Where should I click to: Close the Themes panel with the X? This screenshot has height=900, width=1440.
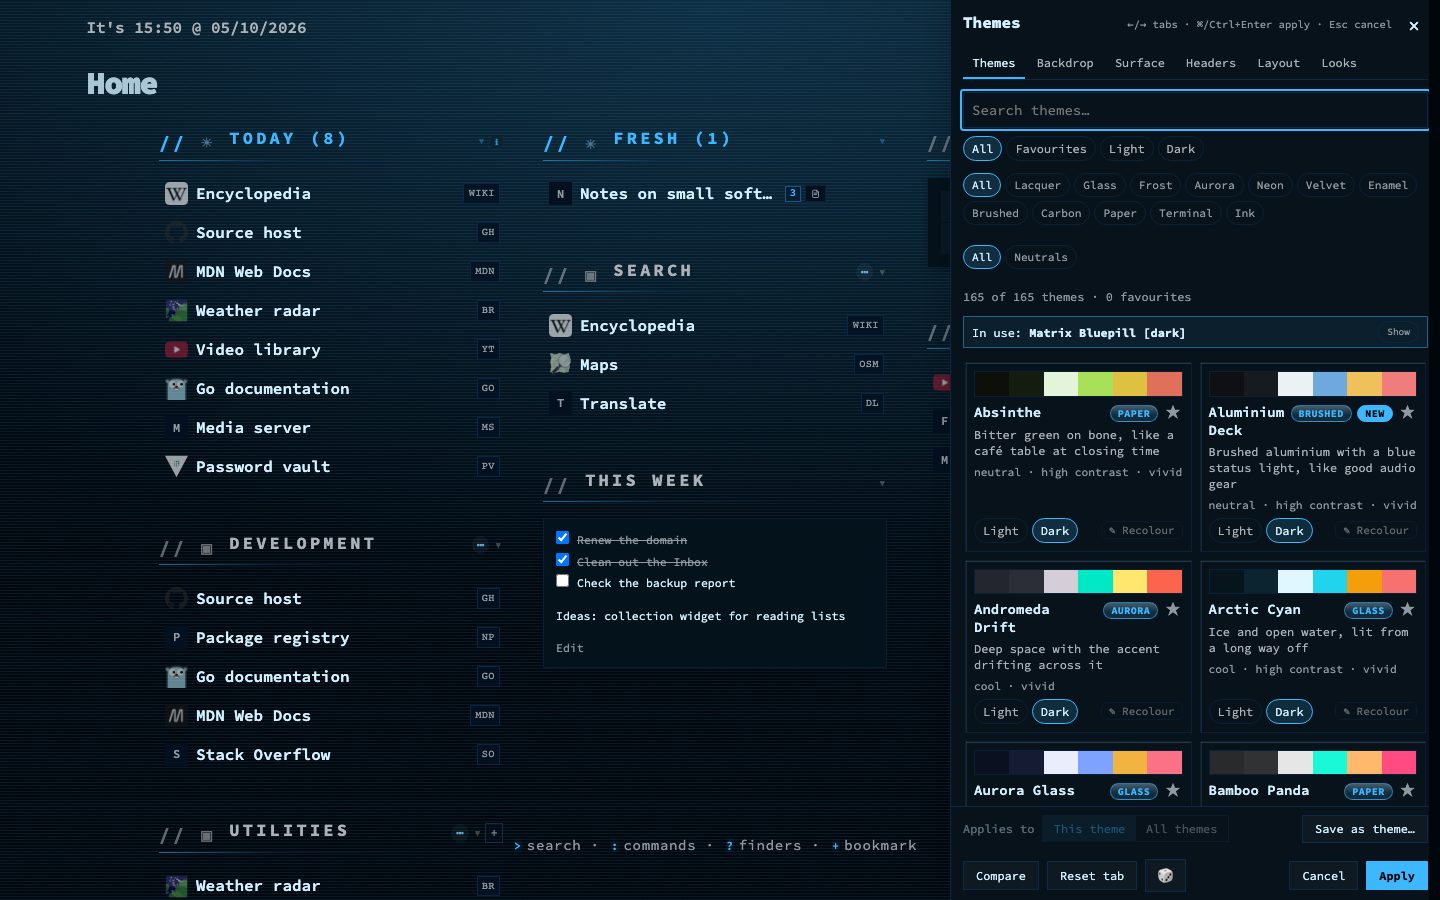(x=1414, y=26)
